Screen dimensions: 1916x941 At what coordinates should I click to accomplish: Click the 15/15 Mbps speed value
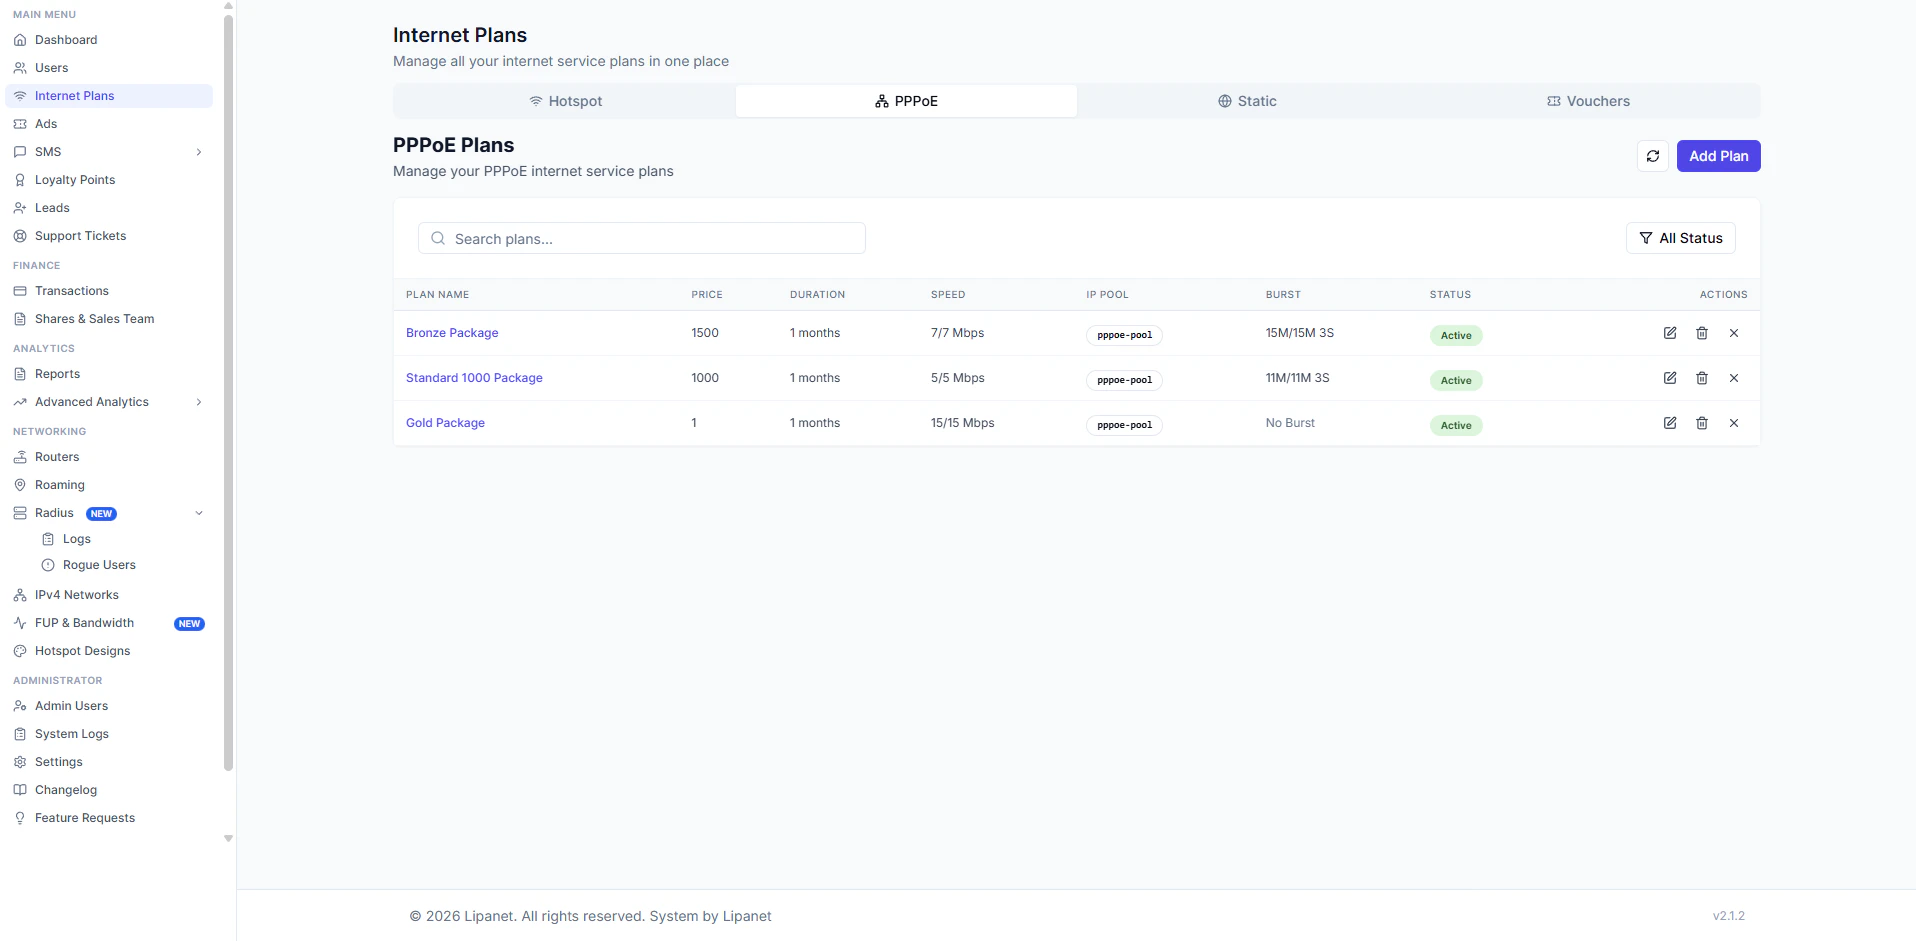point(963,423)
